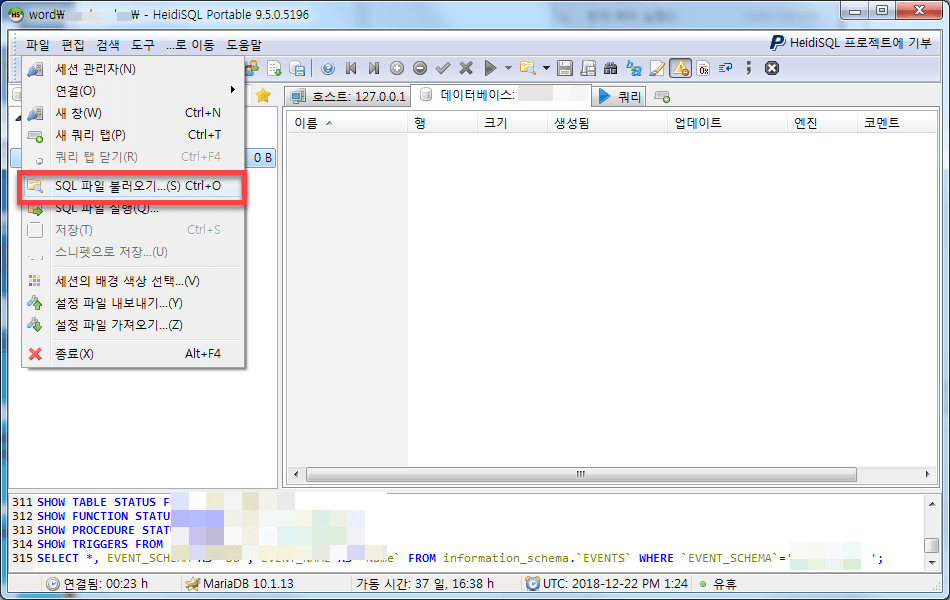Click the log panel scroll down arrow
This screenshot has width=950, height=600.
coord(932,562)
